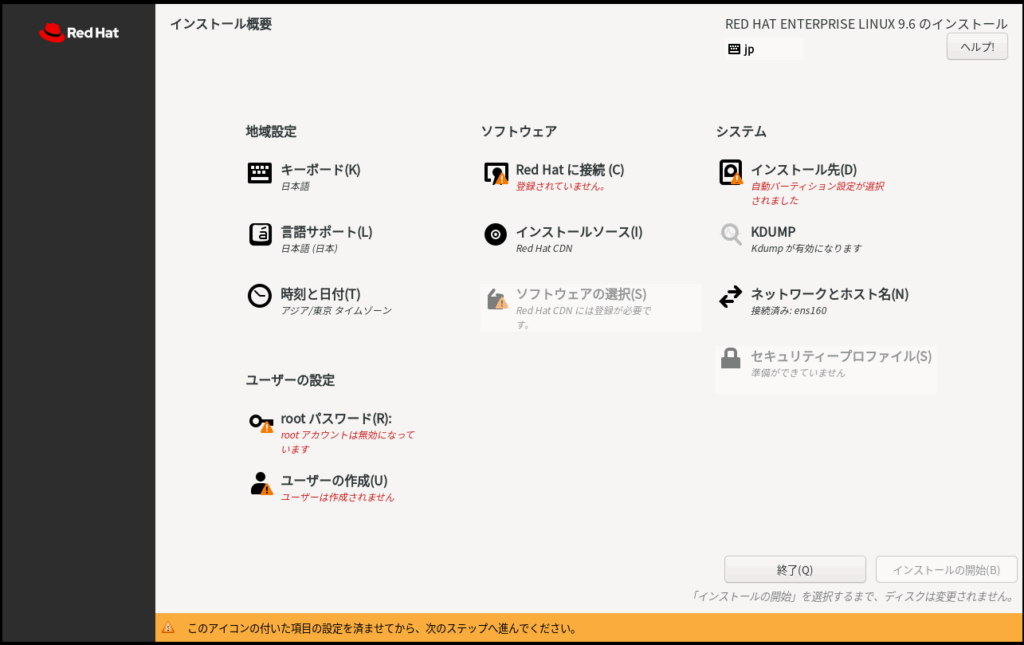Click the jp keyboard layout indicator

click(x=763, y=49)
